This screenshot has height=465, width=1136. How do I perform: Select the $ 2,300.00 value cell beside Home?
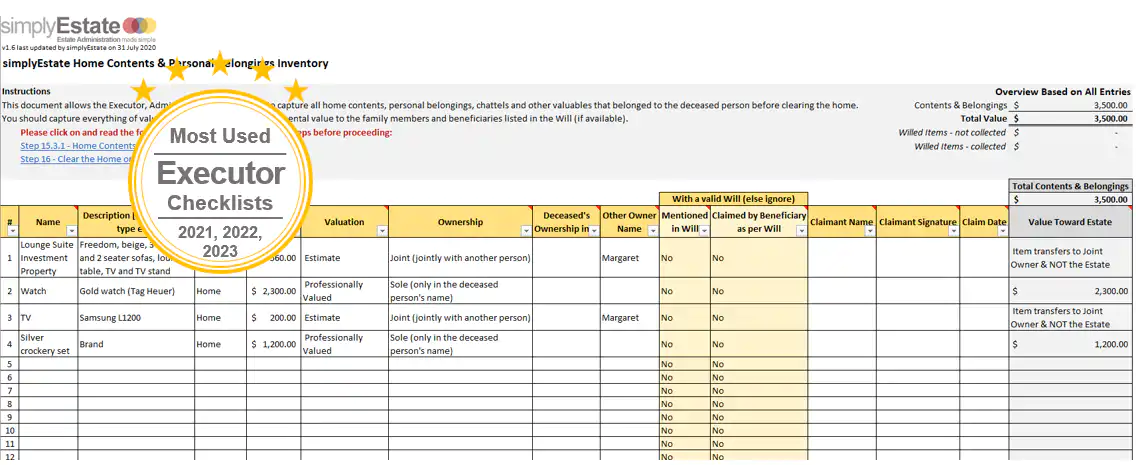(274, 290)
